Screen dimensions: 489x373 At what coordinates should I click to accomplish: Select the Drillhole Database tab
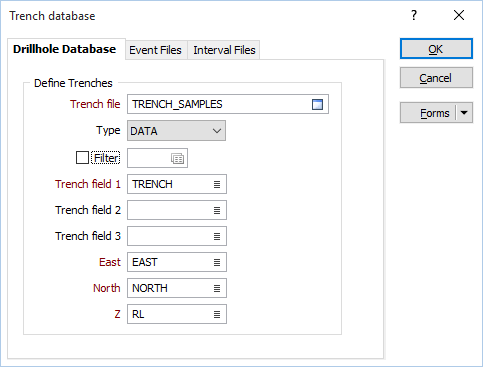(65, 49)
